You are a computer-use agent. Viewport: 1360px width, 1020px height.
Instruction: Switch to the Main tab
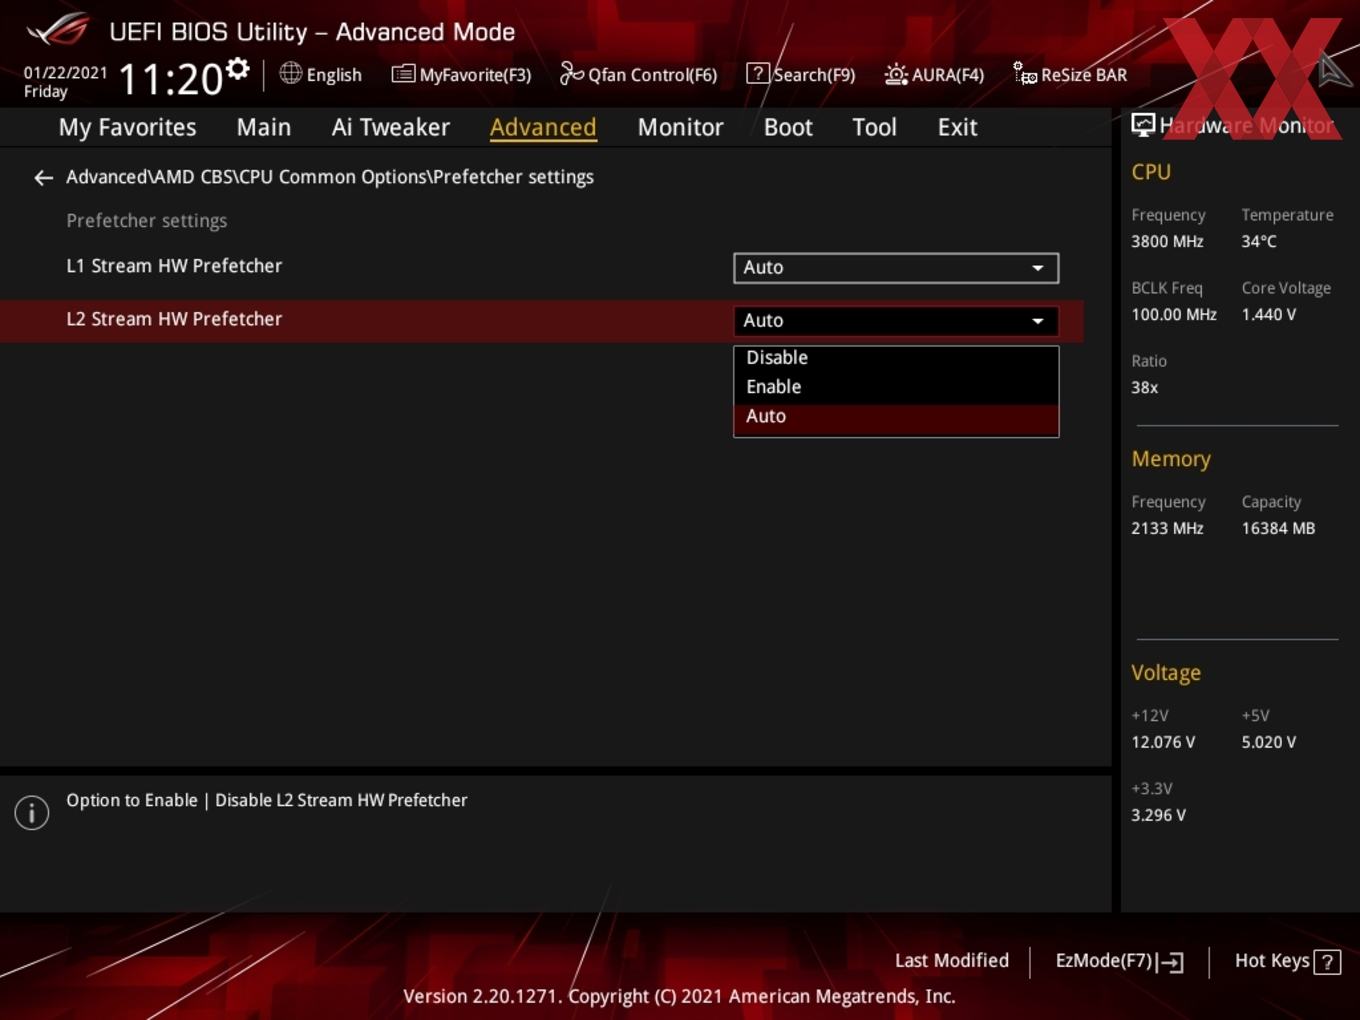[264, 127]
